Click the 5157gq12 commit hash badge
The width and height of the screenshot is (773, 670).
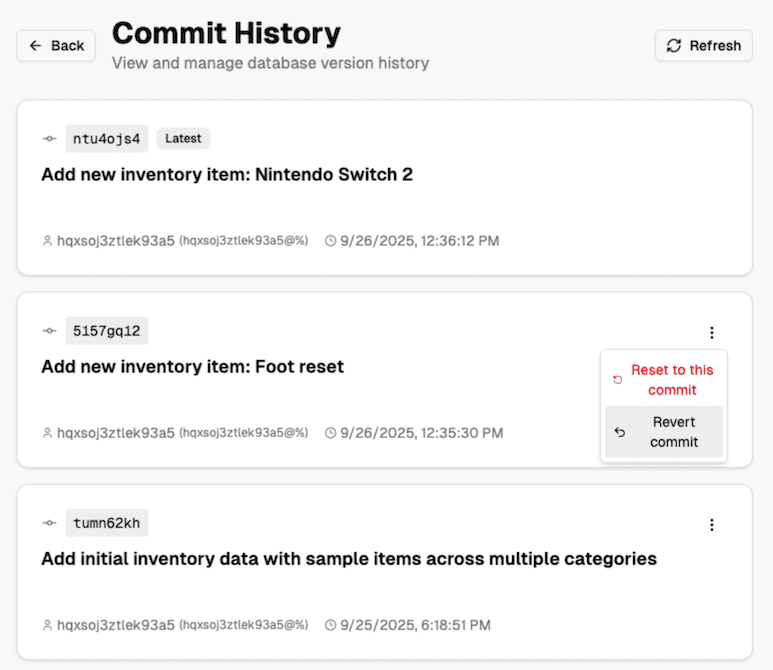[107, 331]
